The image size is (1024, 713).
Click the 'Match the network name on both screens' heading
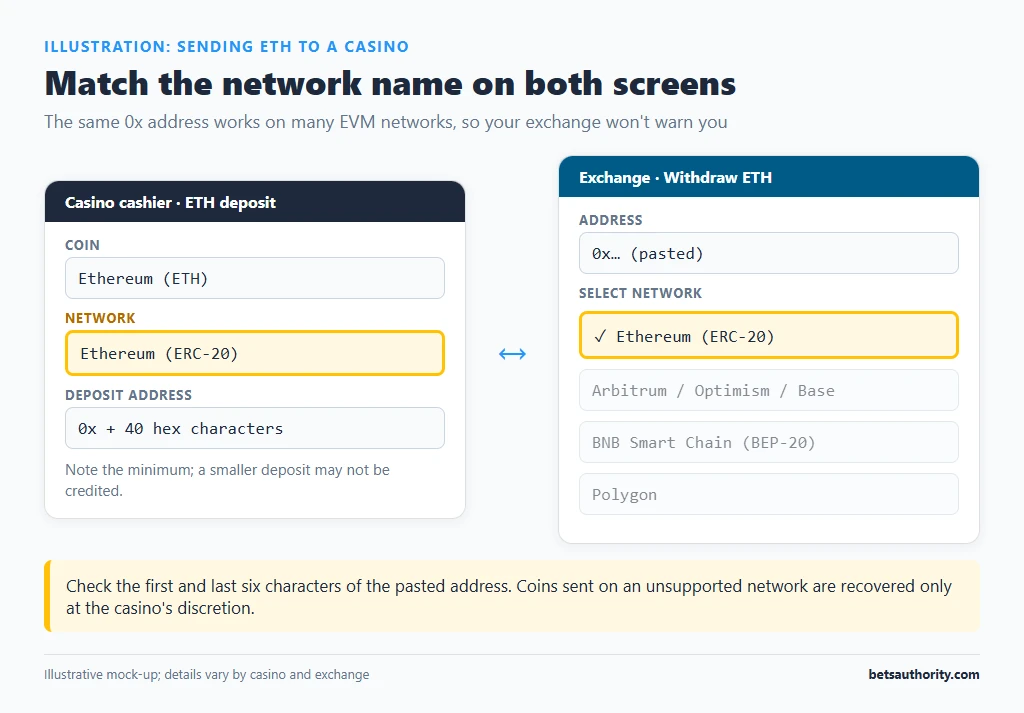point(390,84)
